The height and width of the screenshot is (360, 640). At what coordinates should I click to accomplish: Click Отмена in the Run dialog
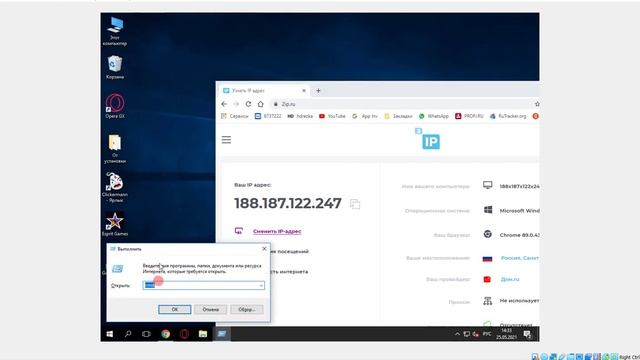coord(210,309)
